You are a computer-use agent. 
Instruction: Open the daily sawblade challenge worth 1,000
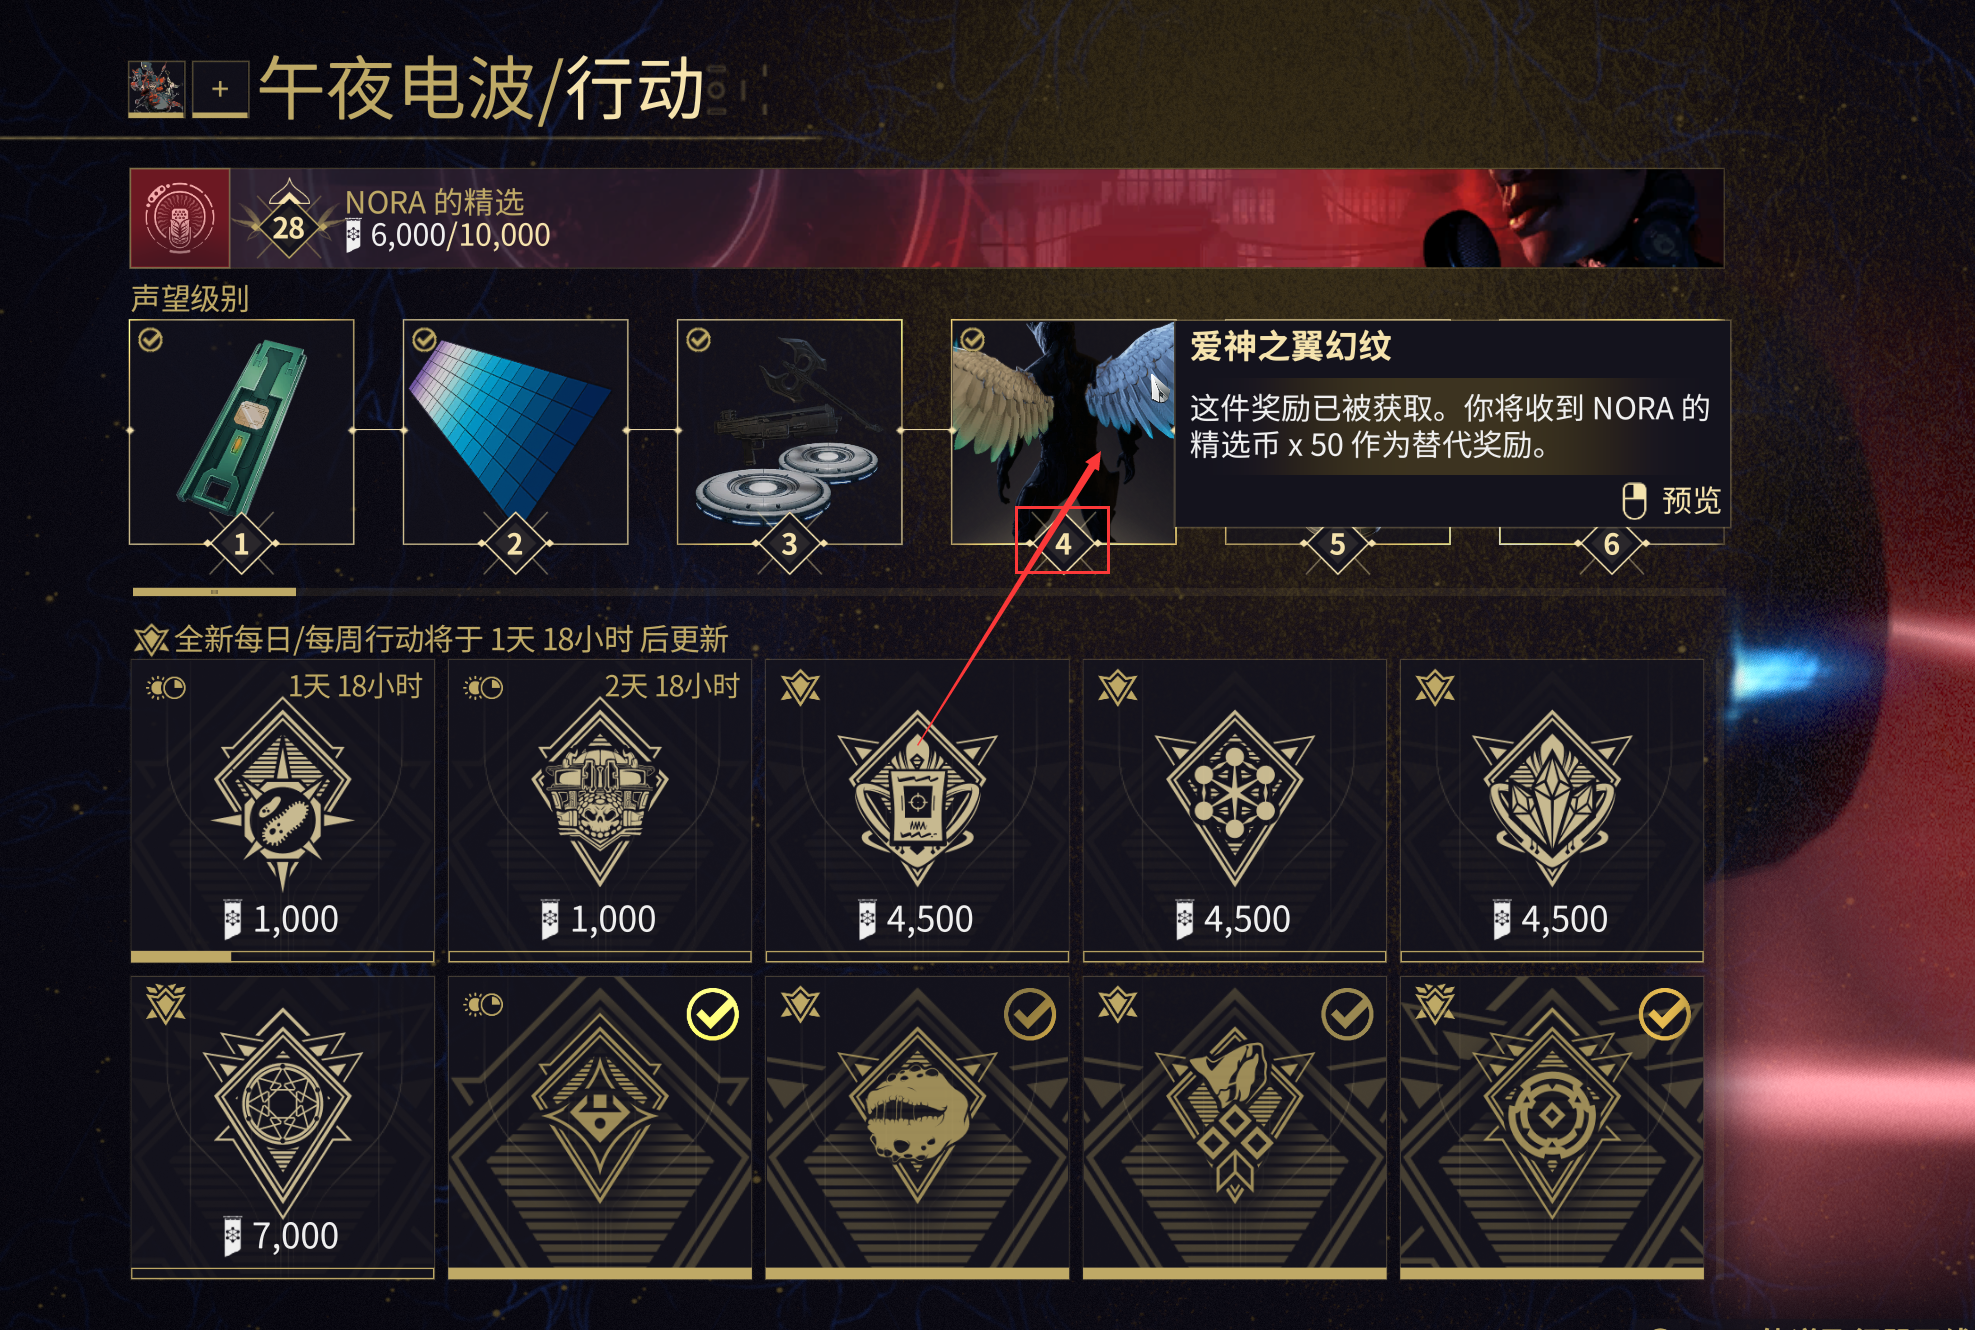tap(283, 810)
